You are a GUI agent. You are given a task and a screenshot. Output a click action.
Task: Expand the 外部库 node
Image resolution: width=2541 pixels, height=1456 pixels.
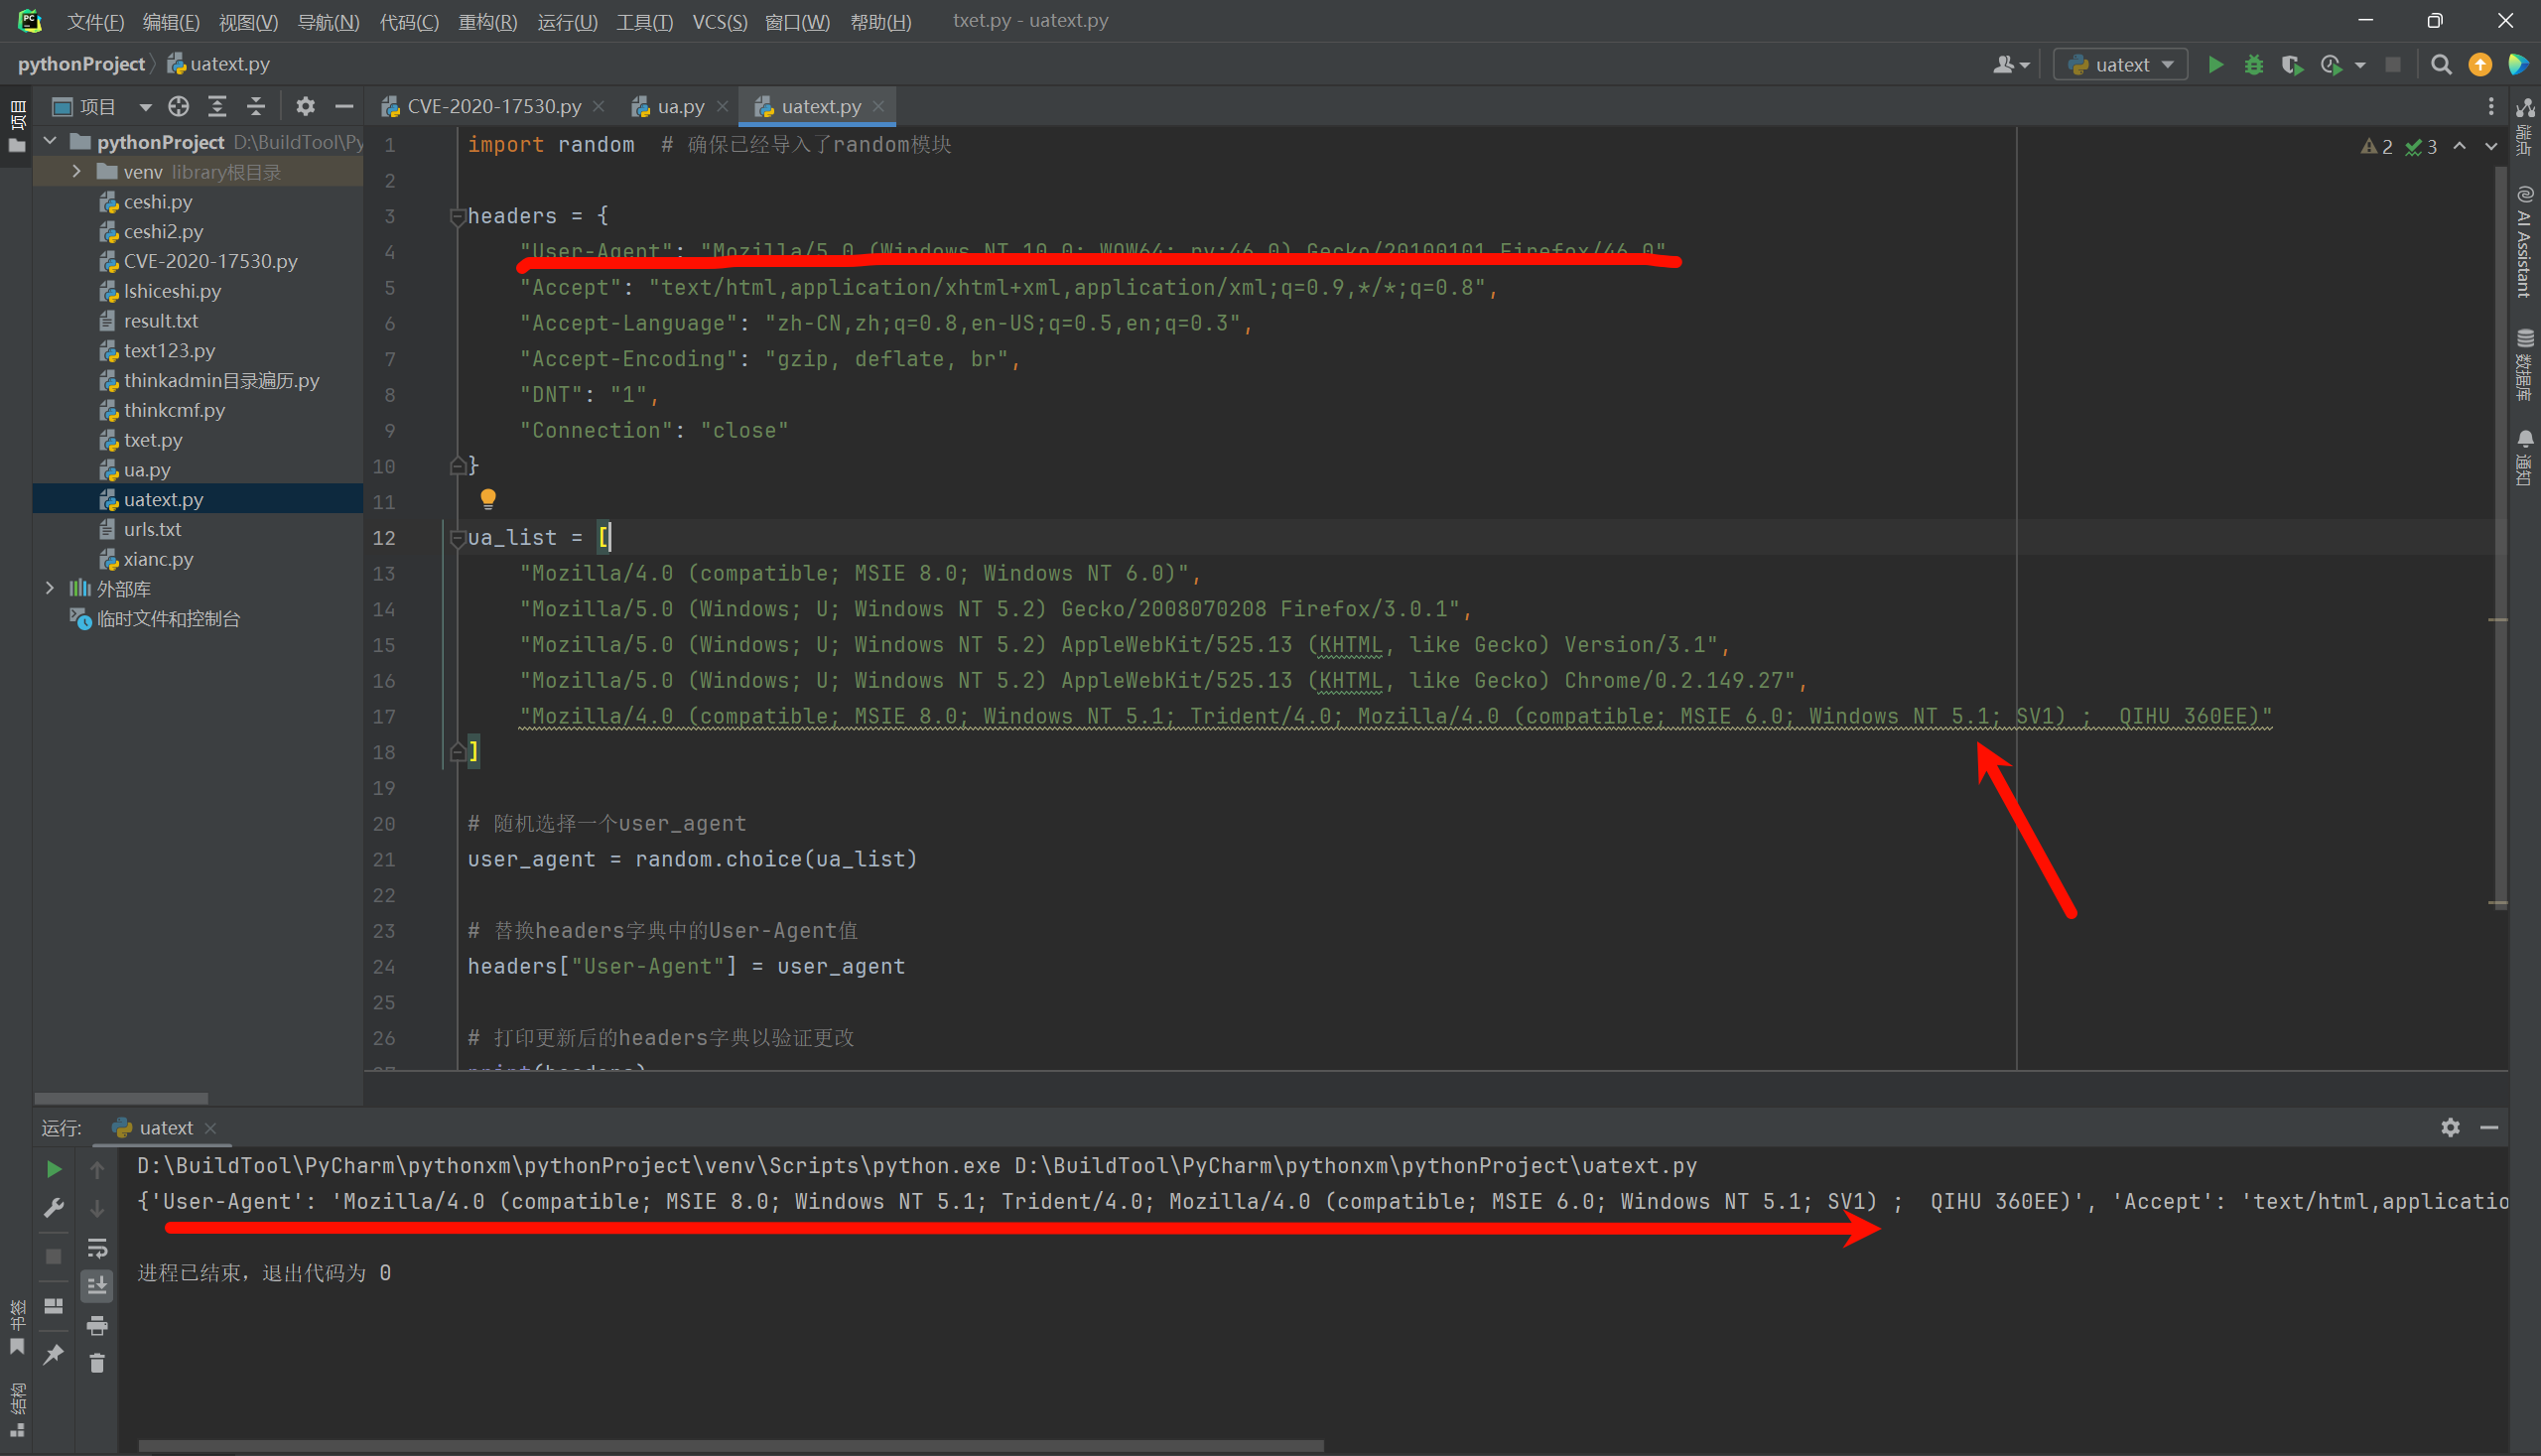coord(50,588)
